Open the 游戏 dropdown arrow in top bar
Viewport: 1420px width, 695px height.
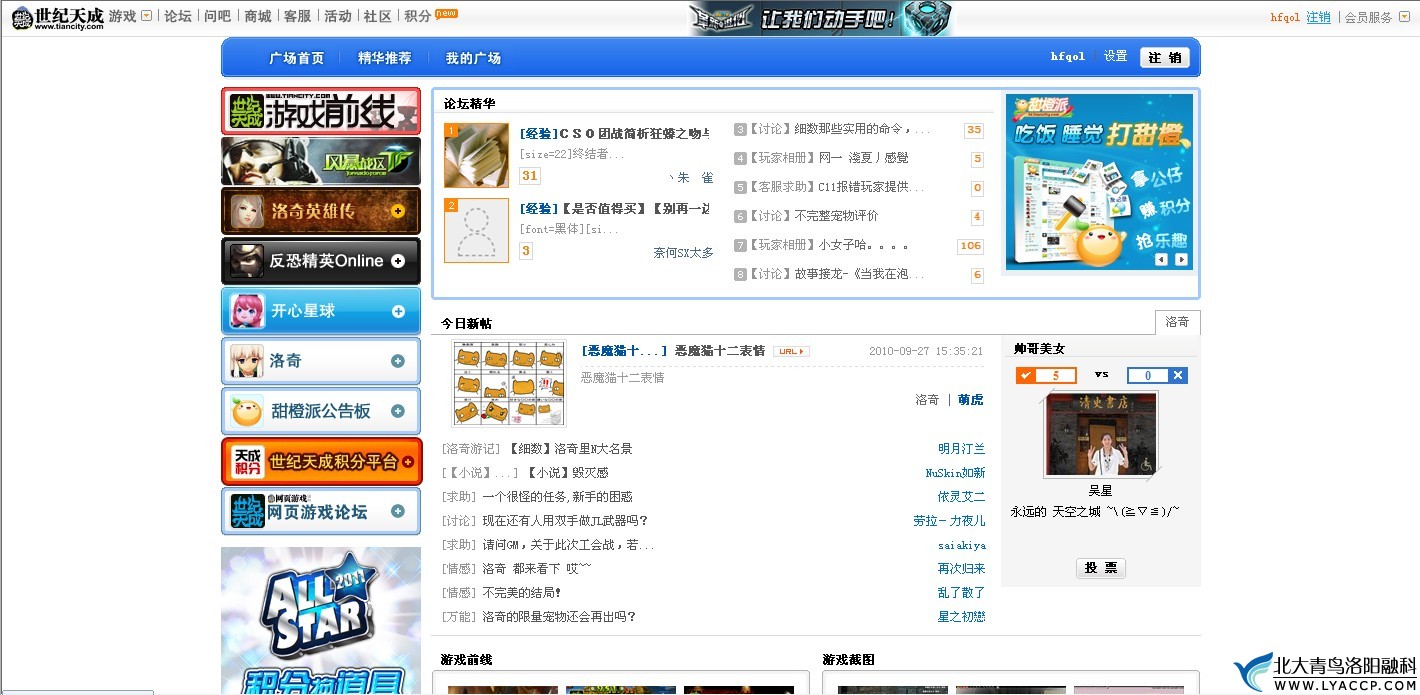coord(147,16)
